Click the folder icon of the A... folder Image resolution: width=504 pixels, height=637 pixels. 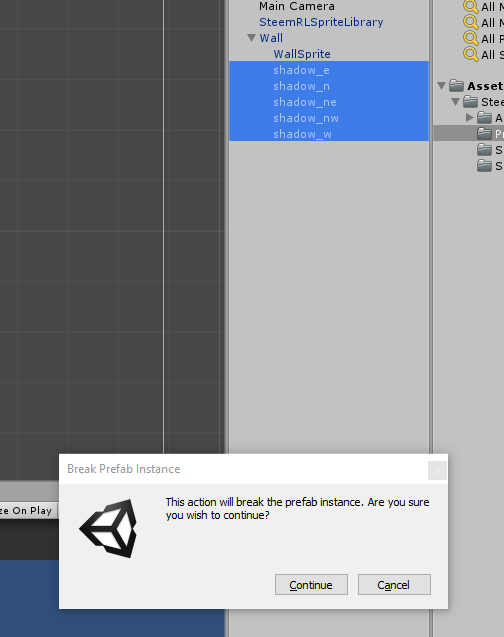pyautogui.click(x=484, y=117)
